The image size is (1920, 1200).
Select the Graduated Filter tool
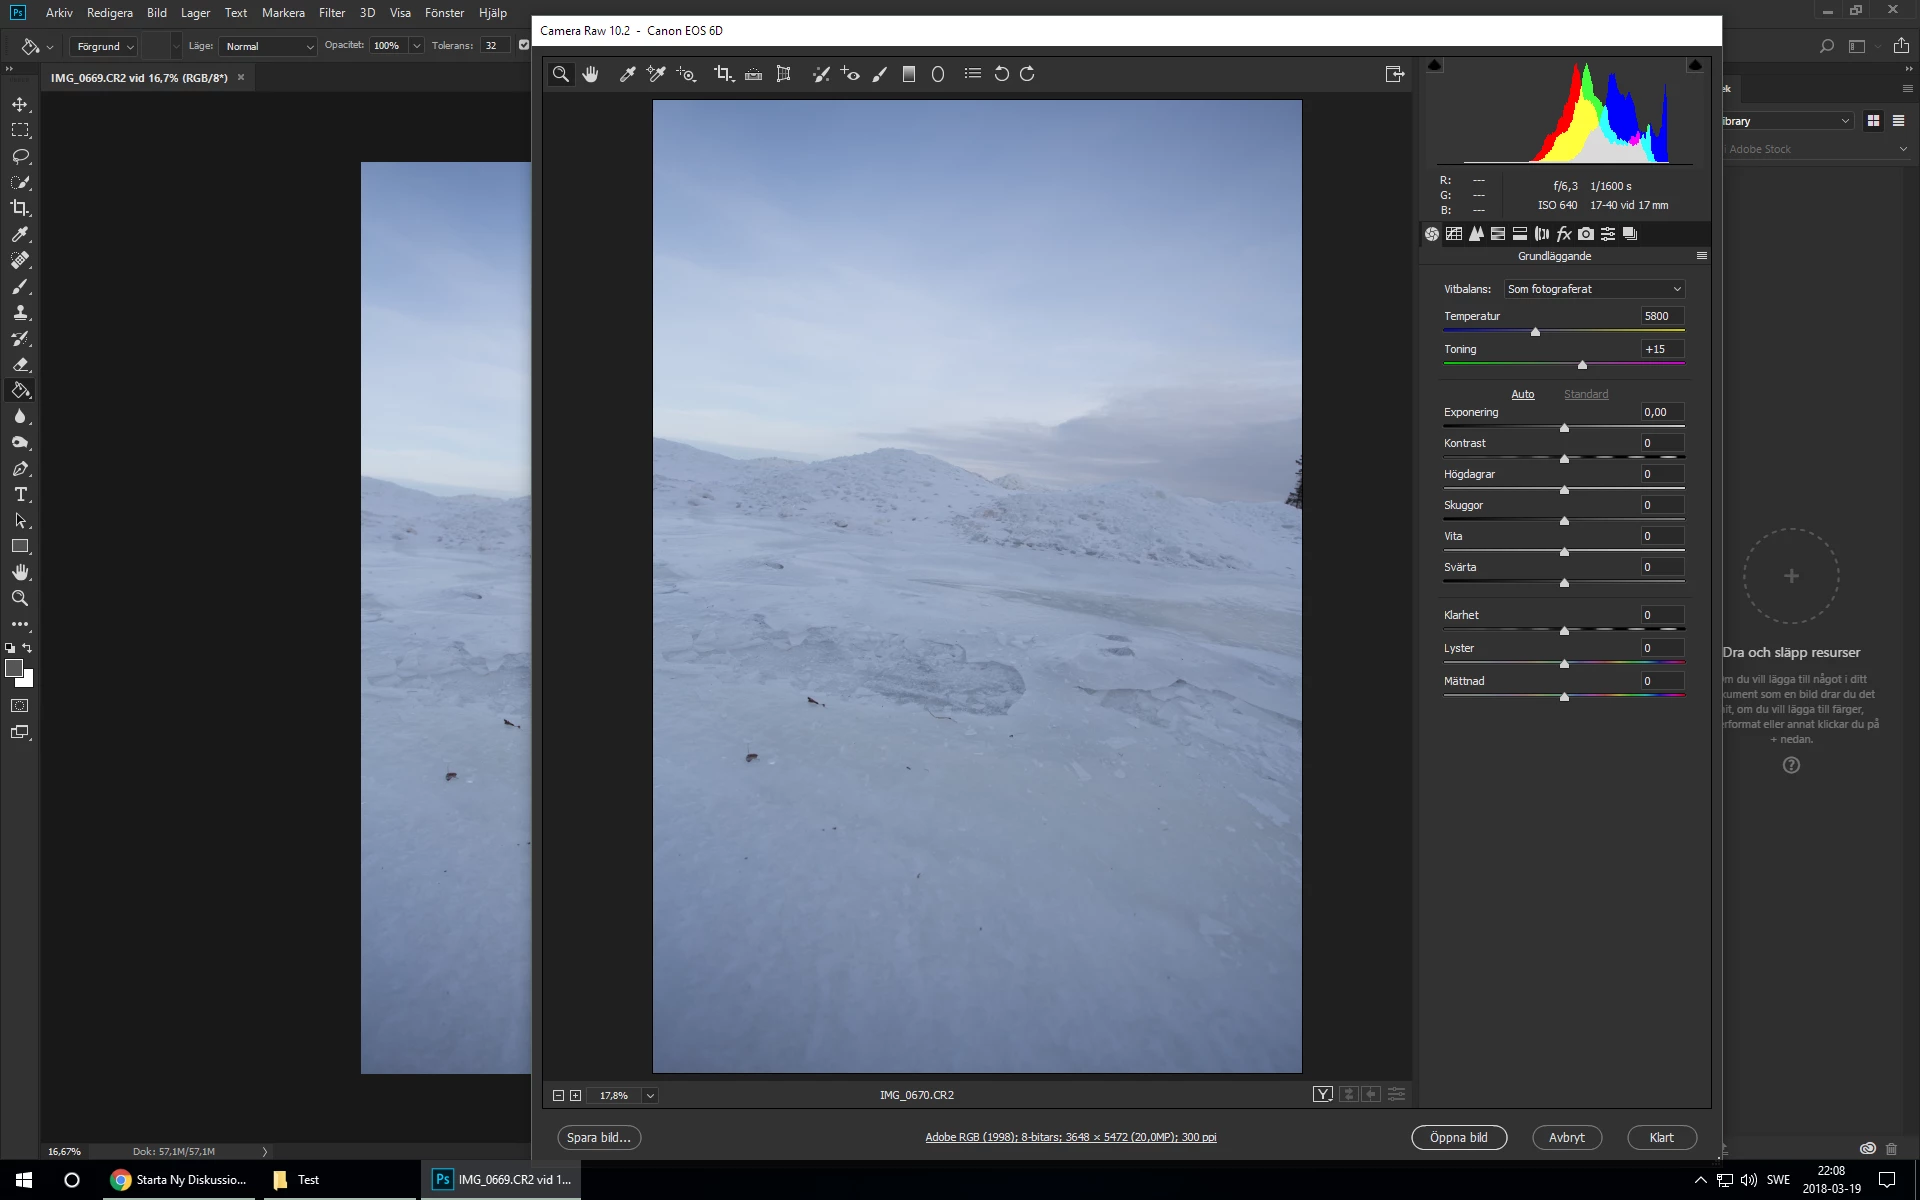click(x=909, y=74)
